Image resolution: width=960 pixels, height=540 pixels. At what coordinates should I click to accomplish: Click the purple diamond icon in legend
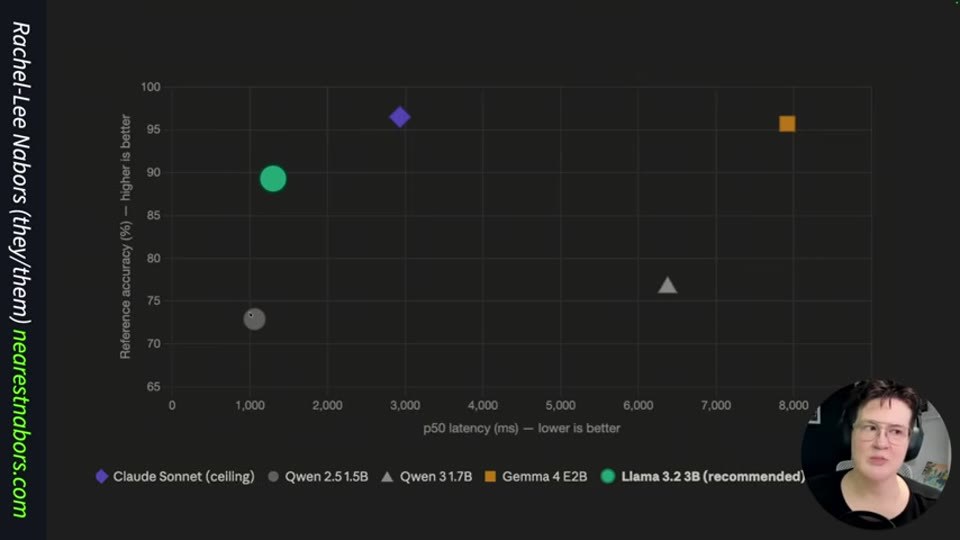point(102,476)
